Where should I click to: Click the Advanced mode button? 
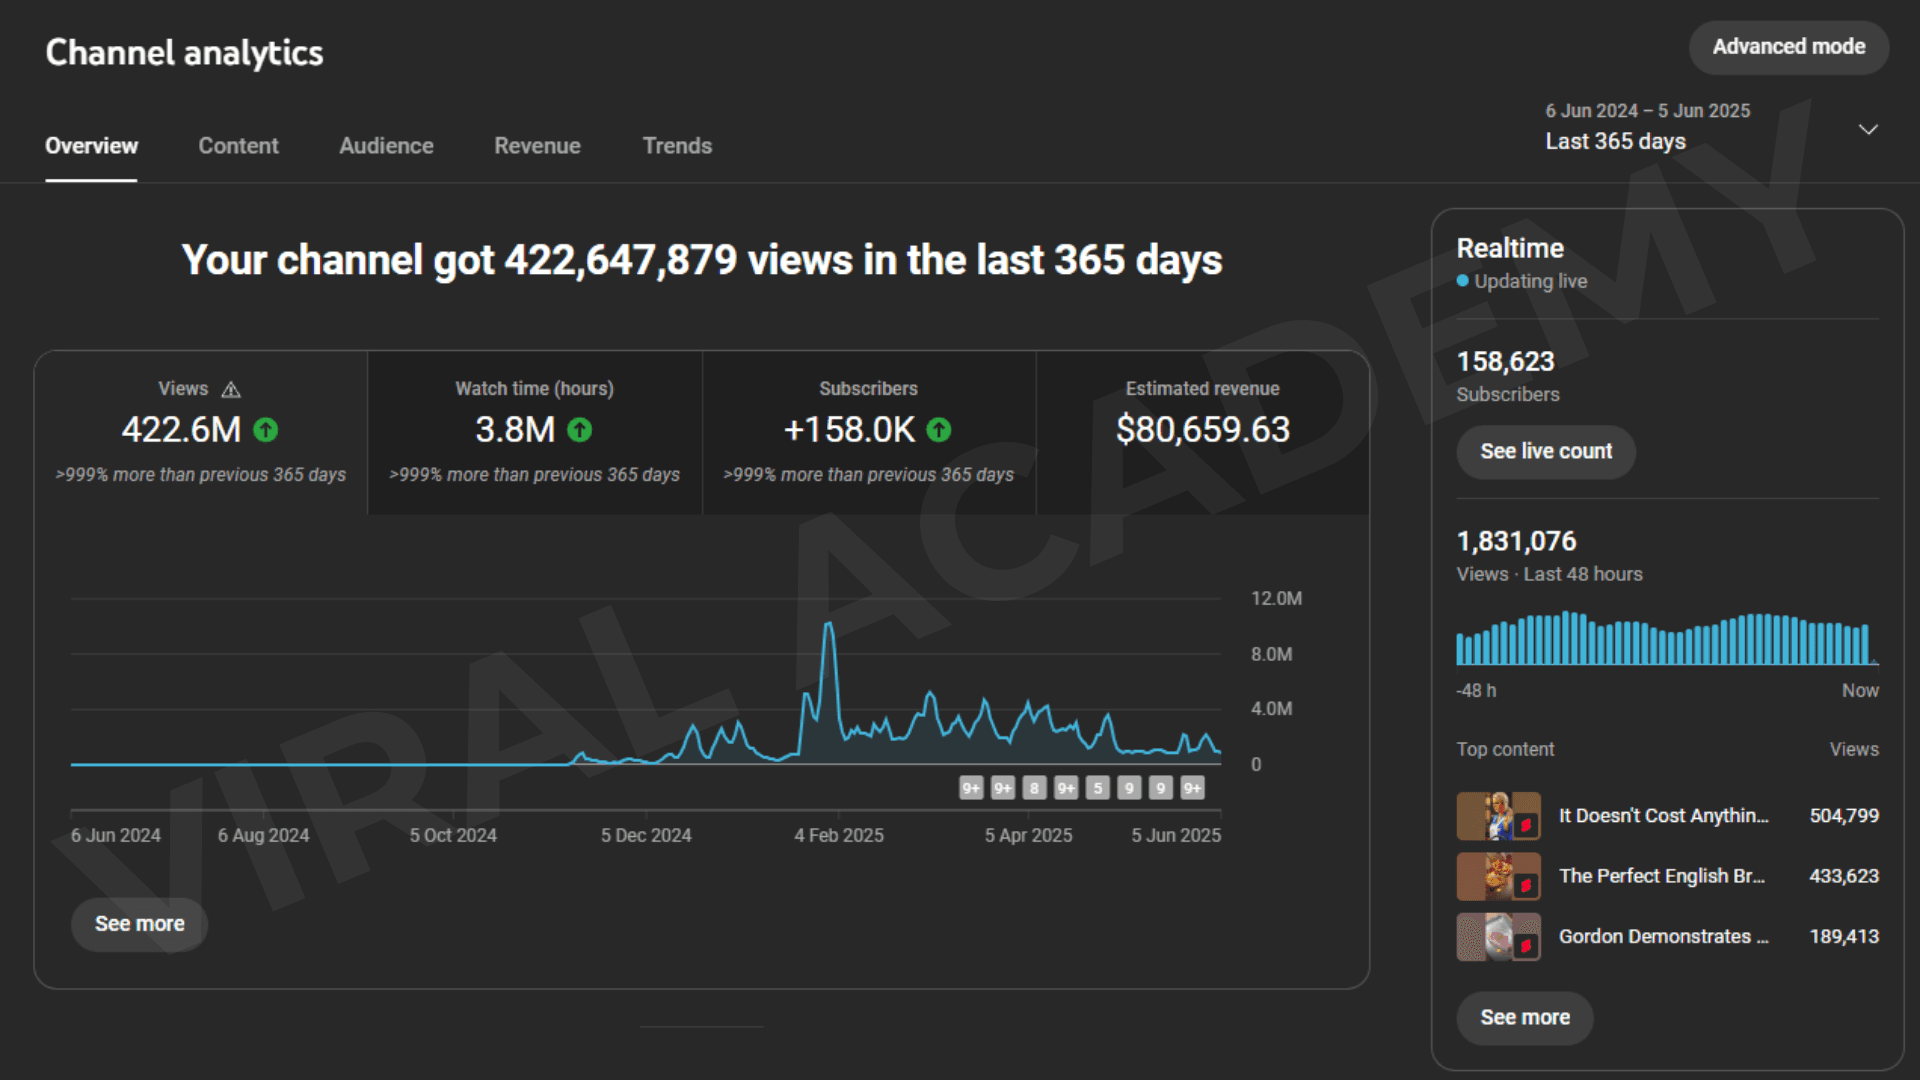[1788, 47]
